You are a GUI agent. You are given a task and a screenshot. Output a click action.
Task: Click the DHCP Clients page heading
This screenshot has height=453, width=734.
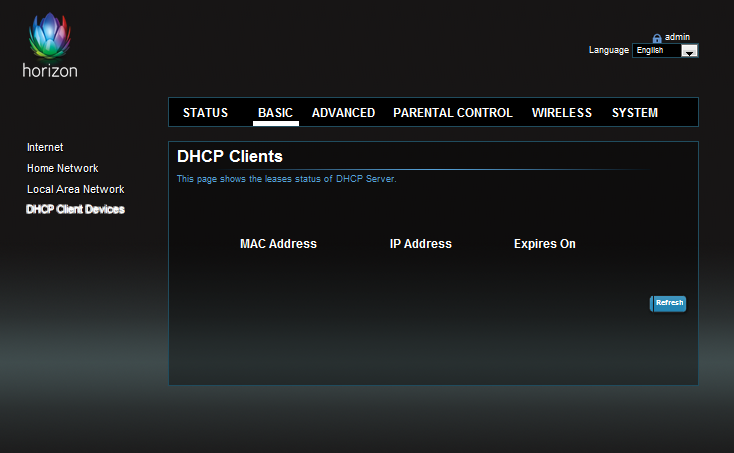pyautogui.click(x=229, y=156)
